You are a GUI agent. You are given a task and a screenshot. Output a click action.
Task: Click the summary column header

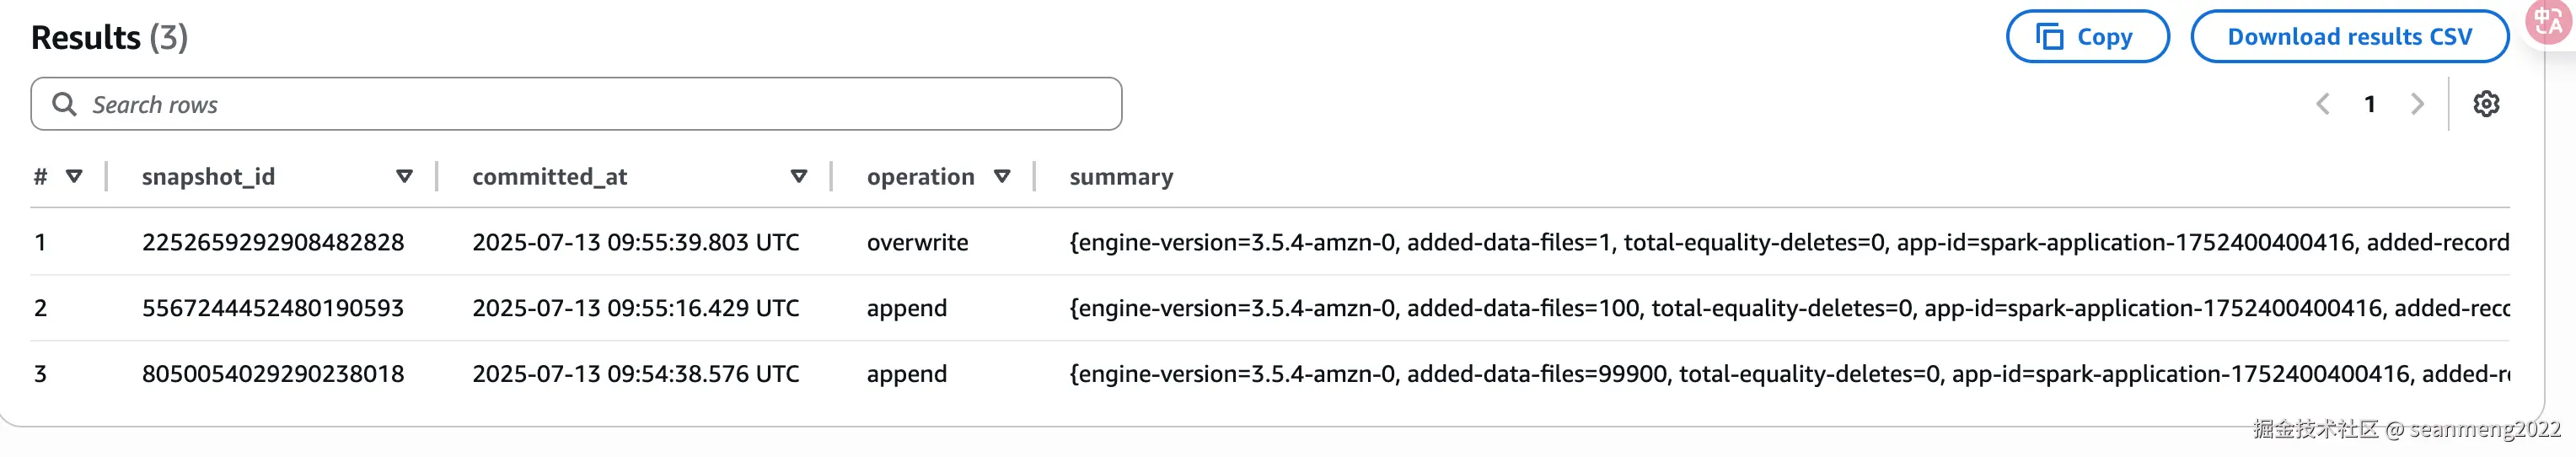pyautogui.click(x=1121, y=177)
